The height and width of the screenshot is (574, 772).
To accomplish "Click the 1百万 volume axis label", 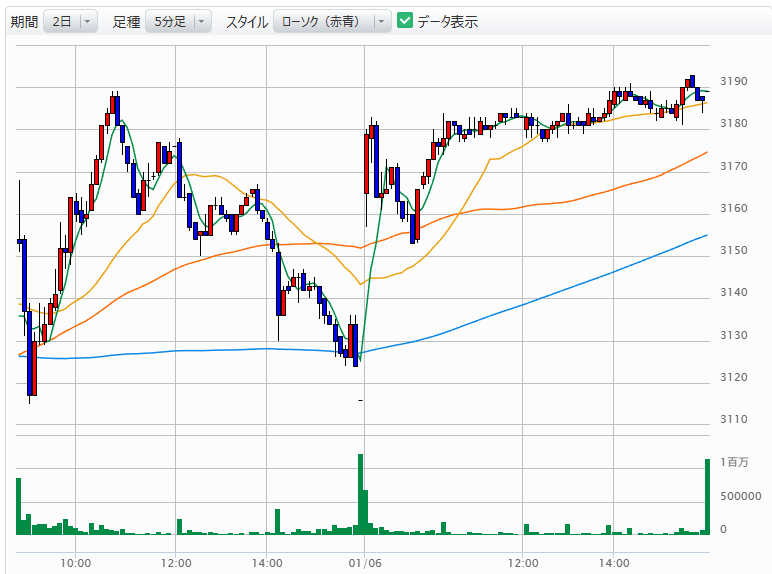I will pyautogui.click(x=735, y=462).
